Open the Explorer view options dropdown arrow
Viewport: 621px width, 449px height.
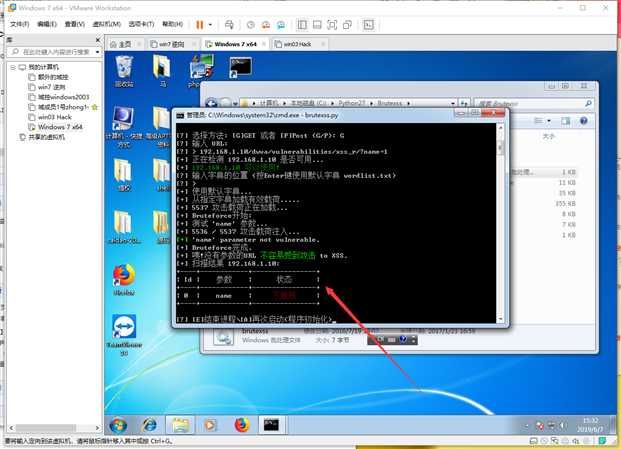pyautogui.click(x=549, y=121)
